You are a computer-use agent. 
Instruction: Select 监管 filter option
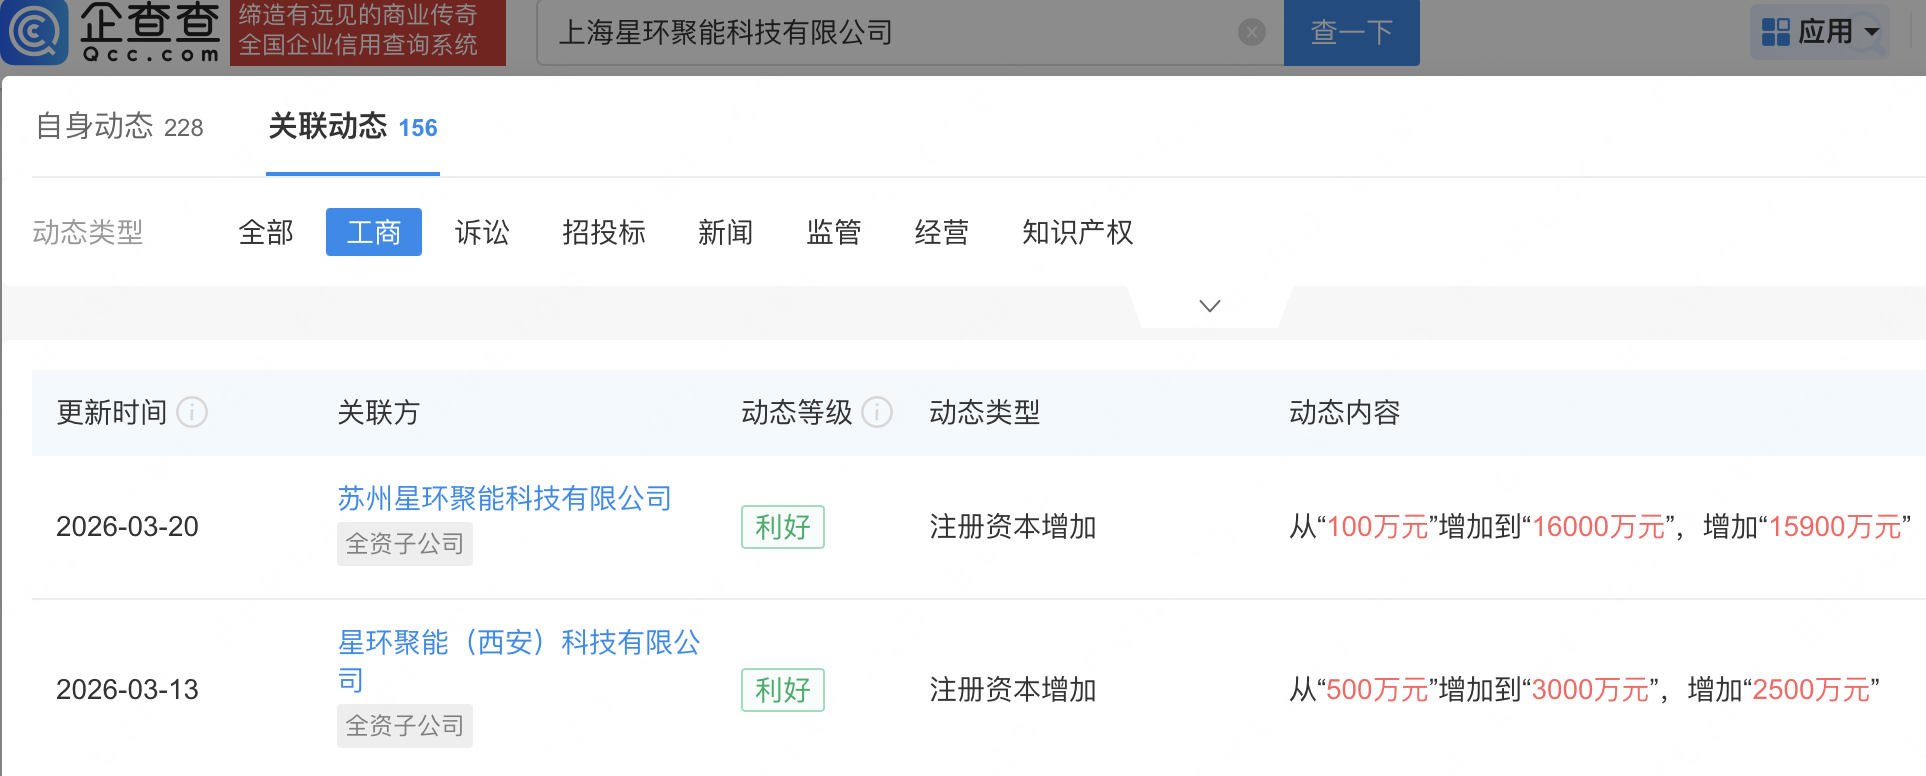click(833, 232)
